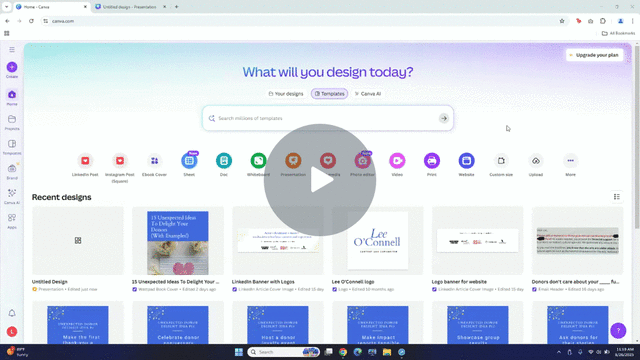
Task: Open the purple help question button
Action: click(618, 331)
